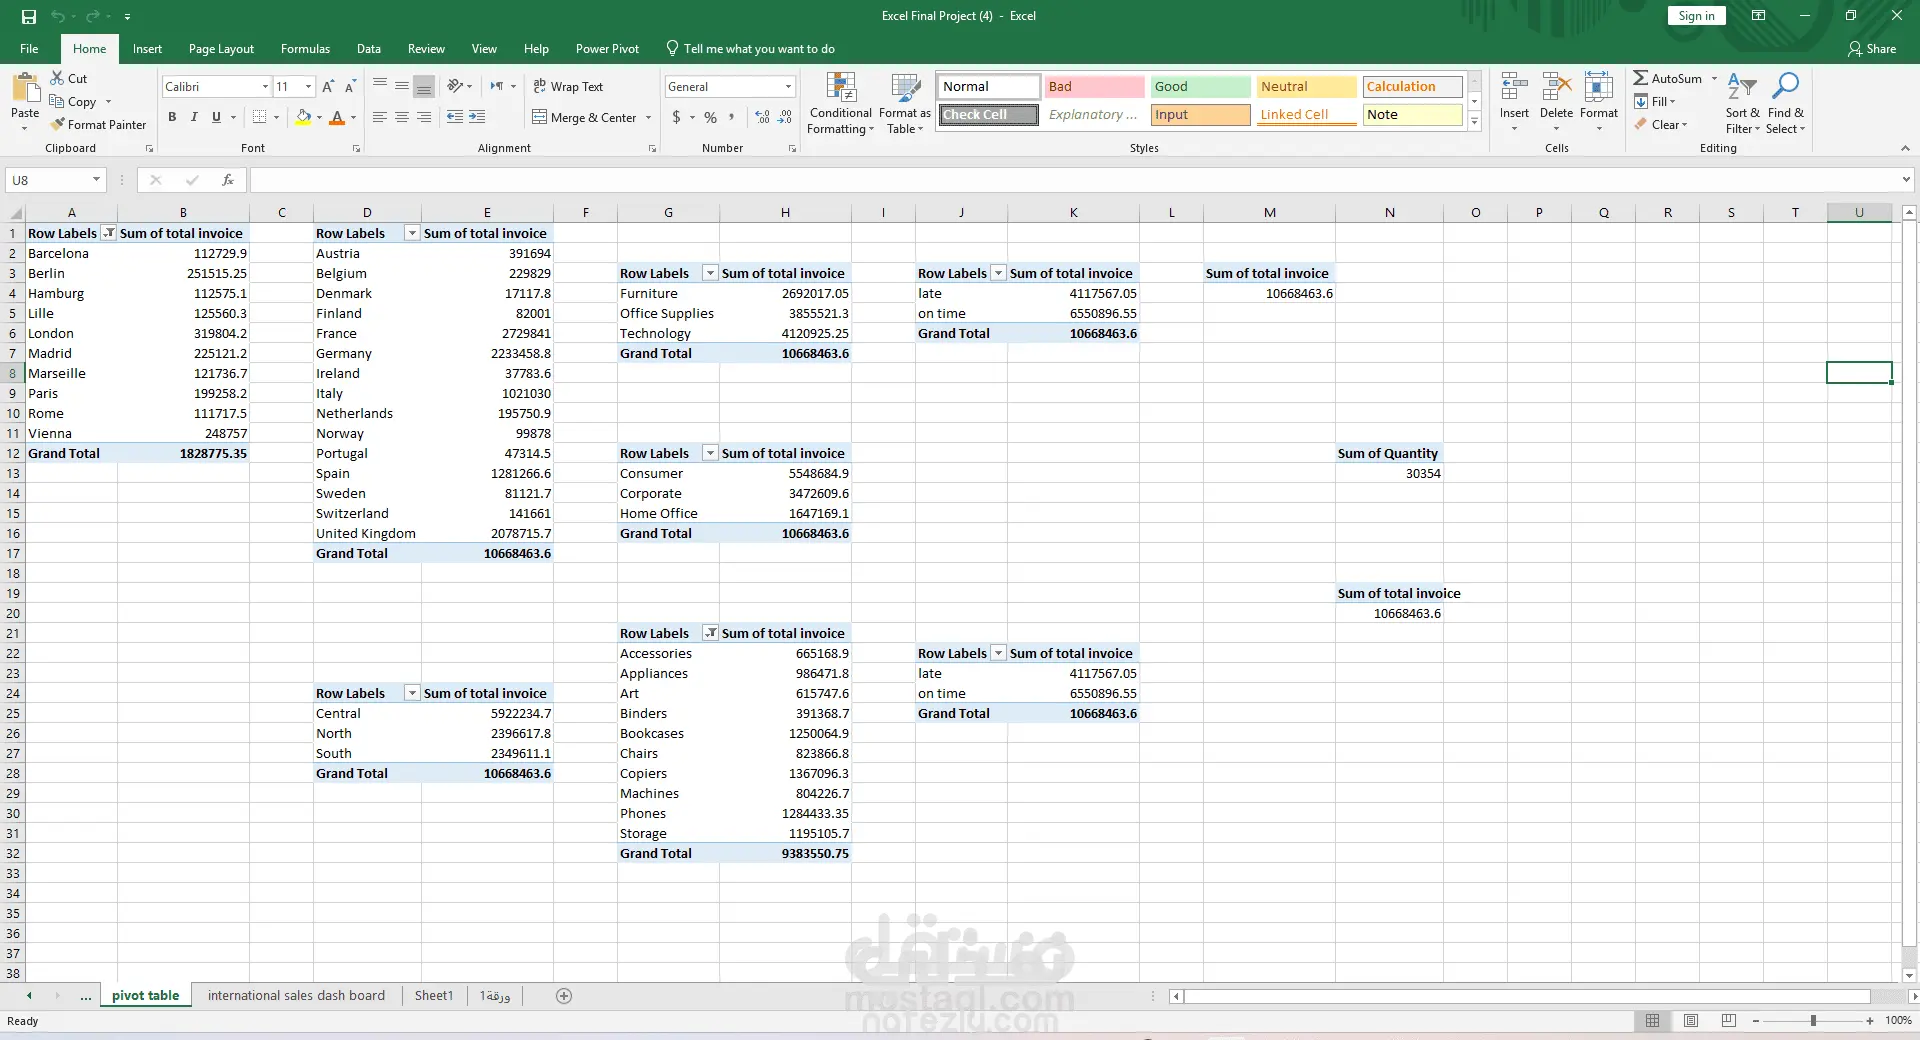Open Format as Table gallery
This screenshot has width=1920, height=1040.
click(x=904, y=103)
